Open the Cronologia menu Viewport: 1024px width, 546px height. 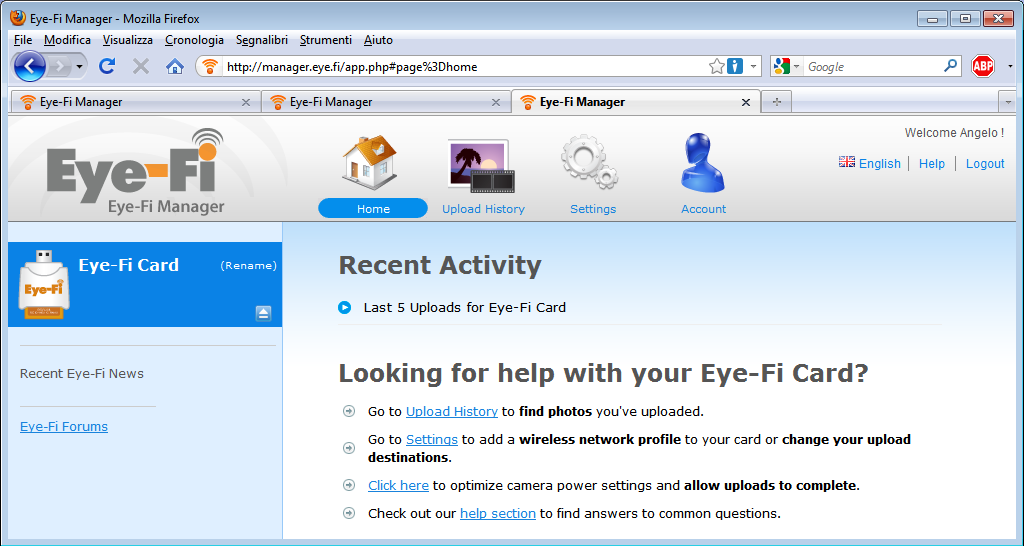click(194, 40)
